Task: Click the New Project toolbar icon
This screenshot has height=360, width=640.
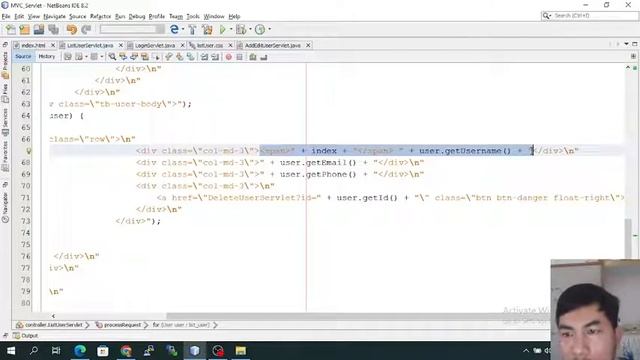Action: (24, 29)
